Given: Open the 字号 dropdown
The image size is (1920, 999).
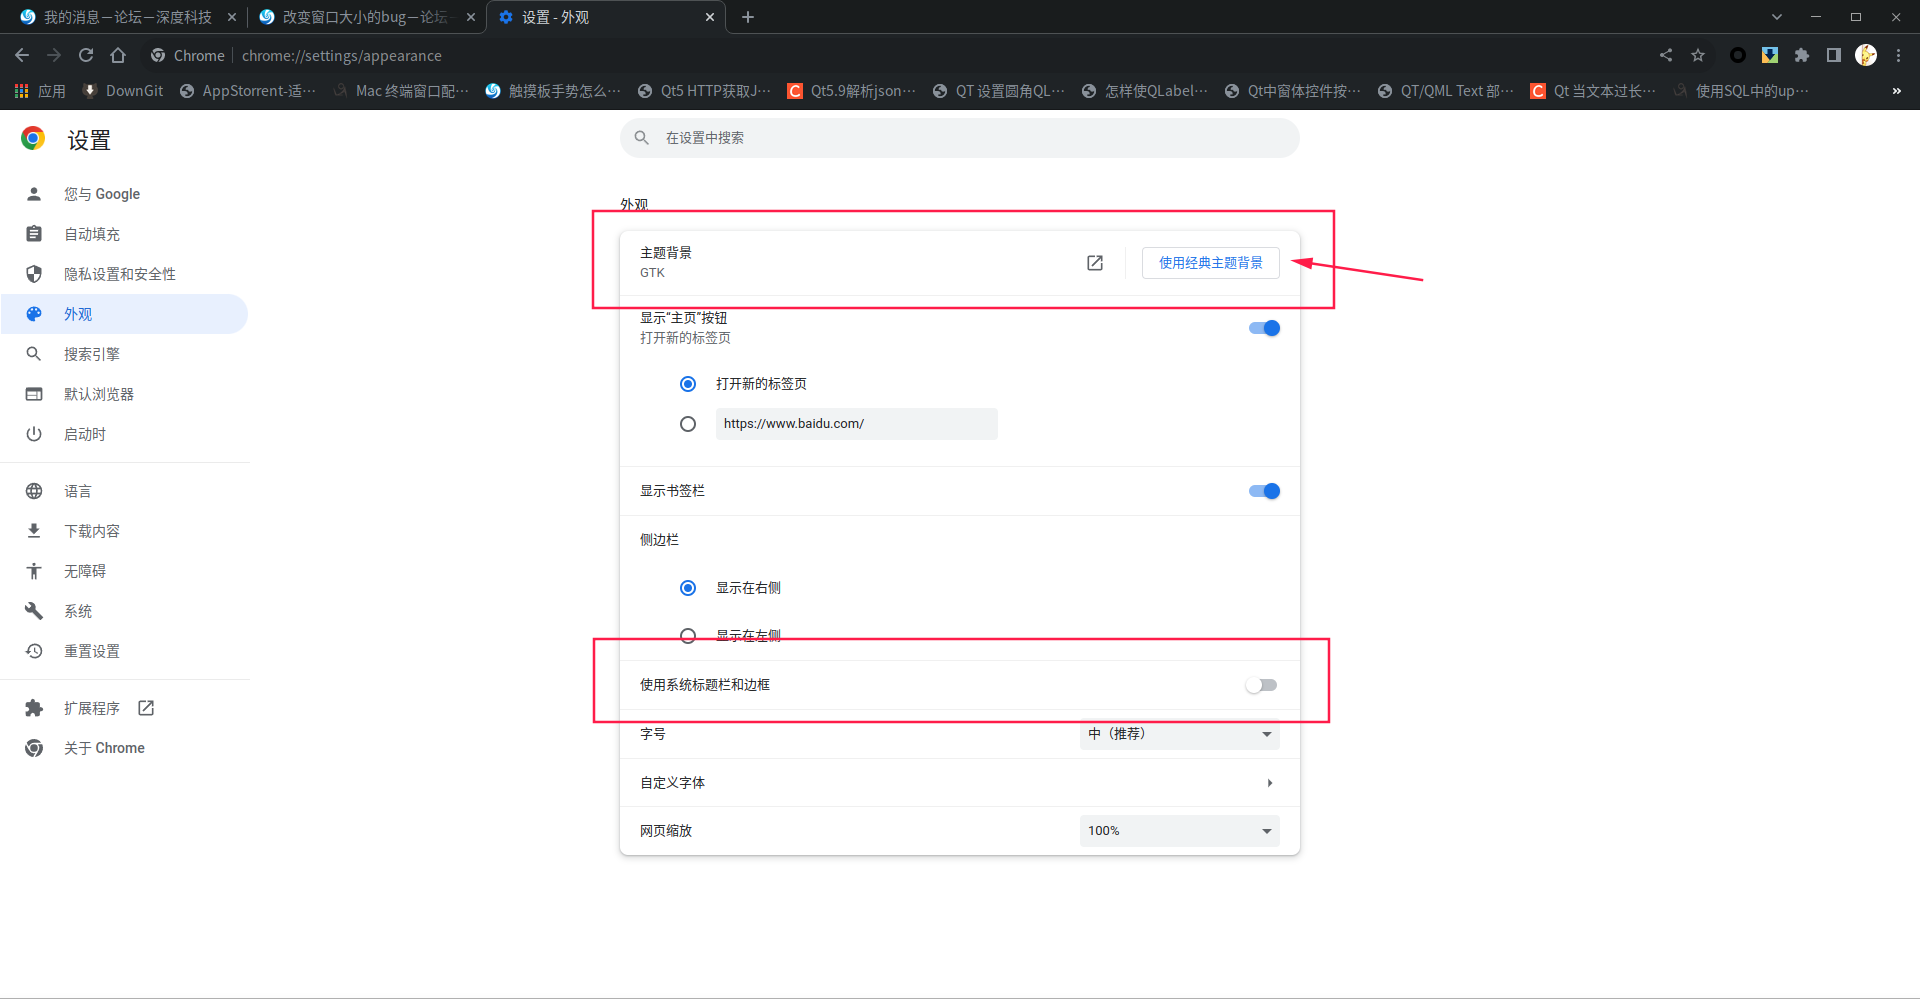Looking at the screenshot, I should click(x=1178, y=734).
